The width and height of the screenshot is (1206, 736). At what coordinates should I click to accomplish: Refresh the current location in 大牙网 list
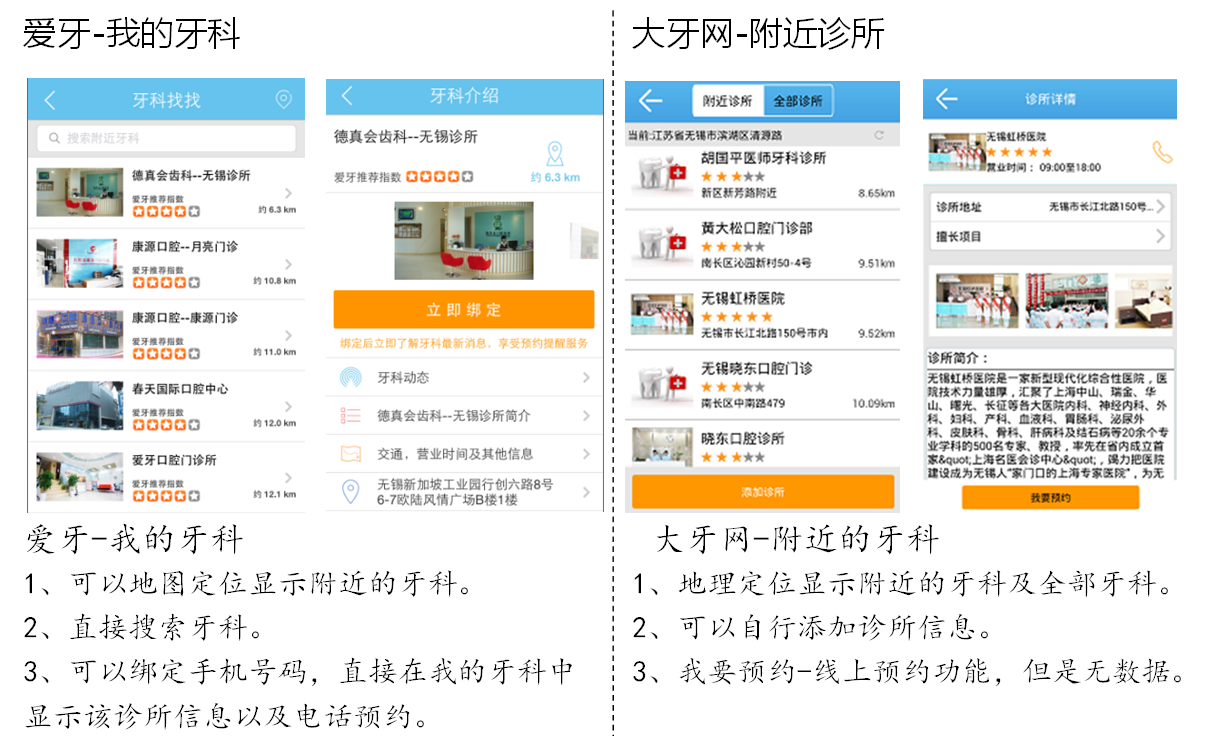879,135
